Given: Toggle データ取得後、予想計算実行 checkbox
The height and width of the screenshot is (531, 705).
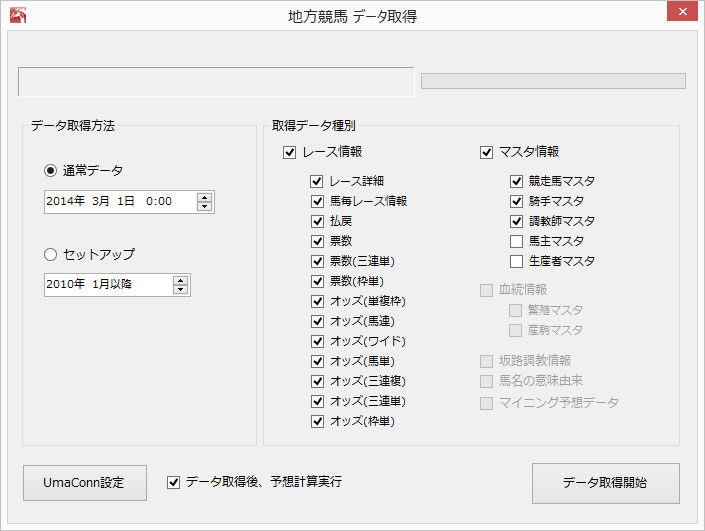Looking at the screenshot, I should 174,482.
